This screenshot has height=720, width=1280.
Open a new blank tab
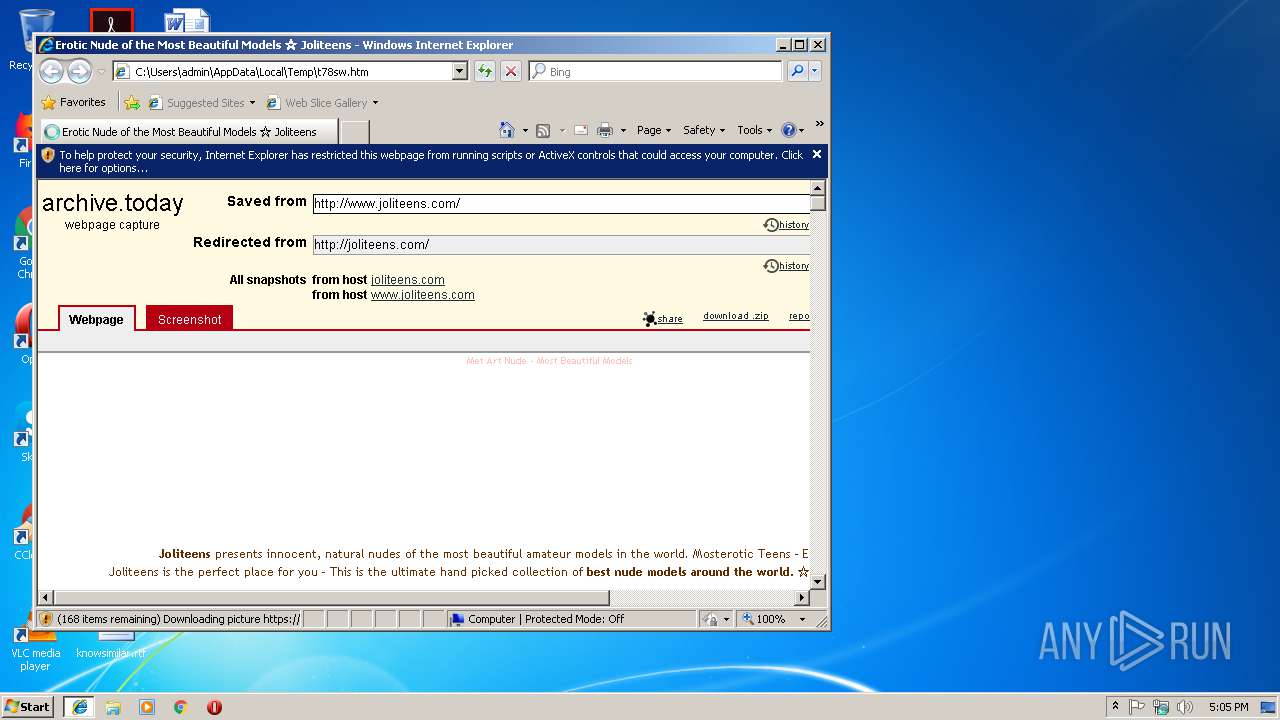pyautogui.click(x=355, y=132)
